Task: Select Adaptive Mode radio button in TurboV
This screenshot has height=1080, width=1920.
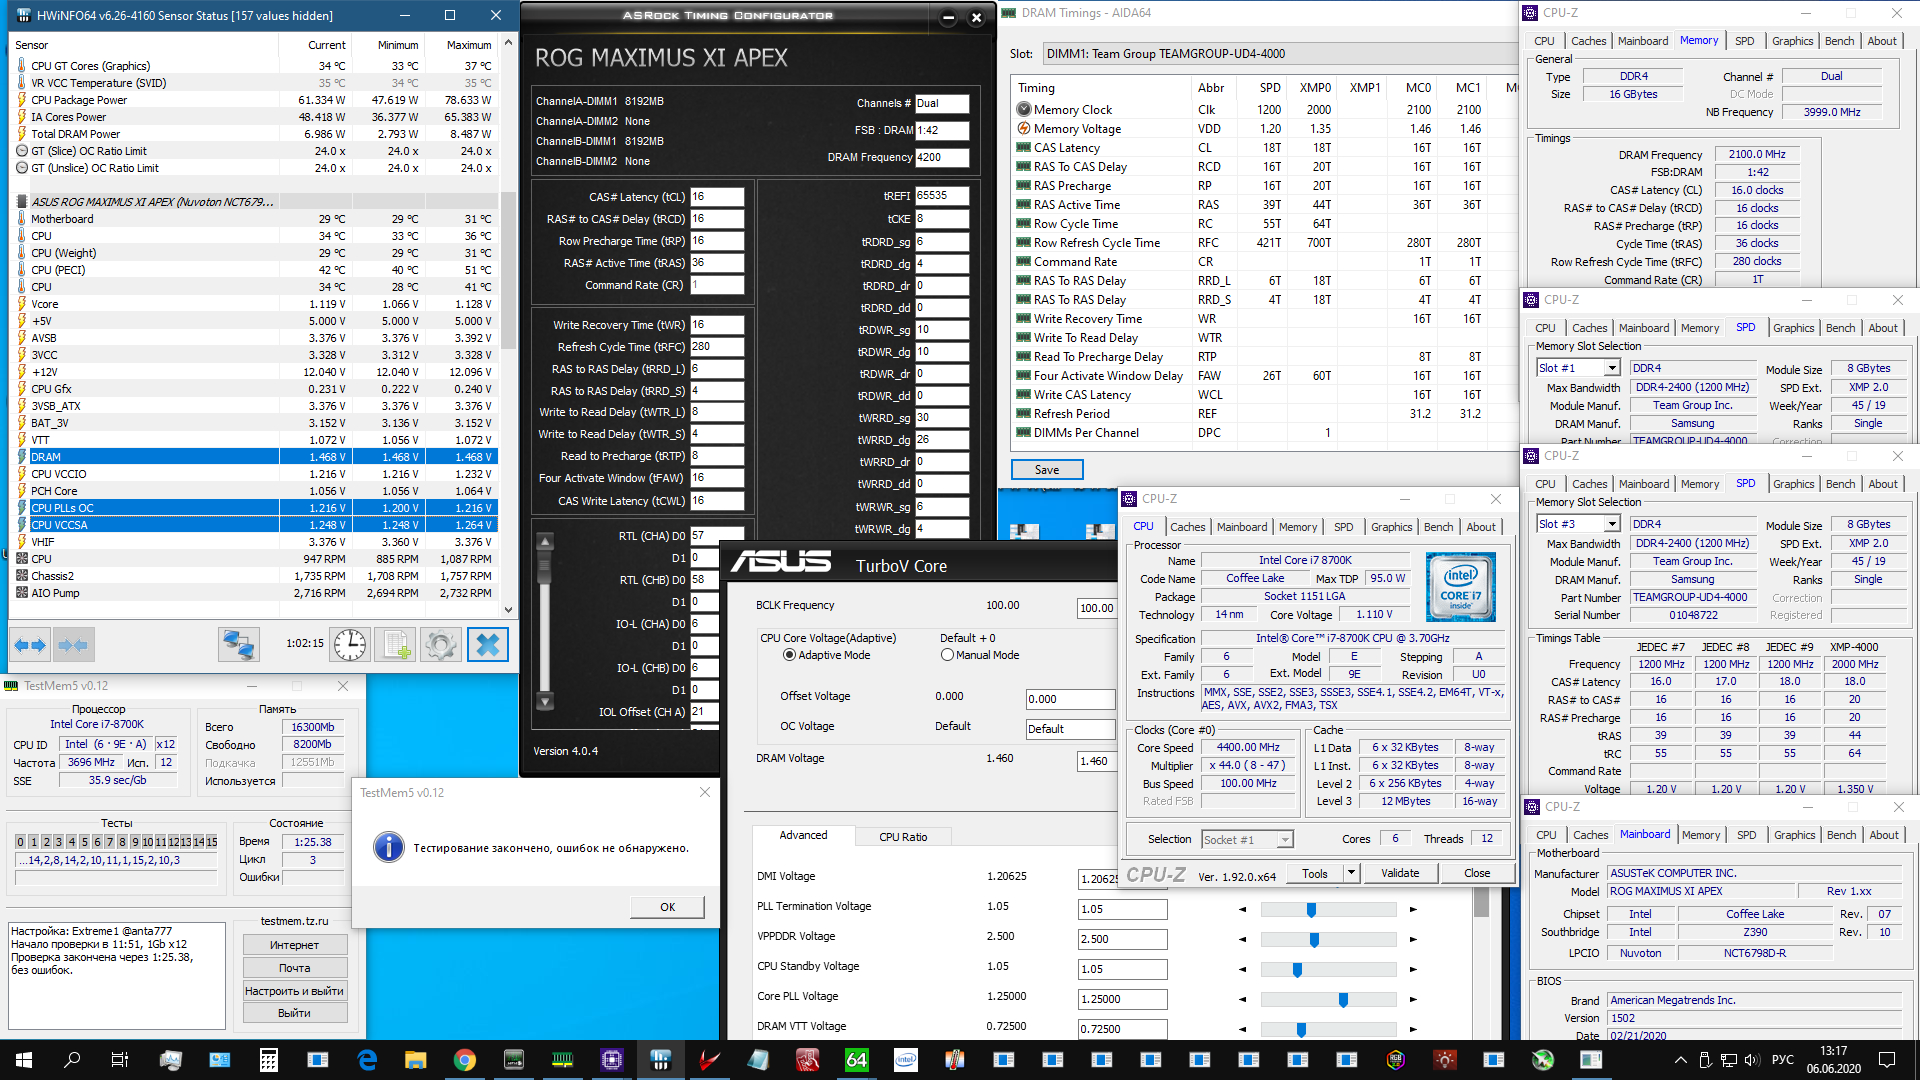Action: (789, 655)
